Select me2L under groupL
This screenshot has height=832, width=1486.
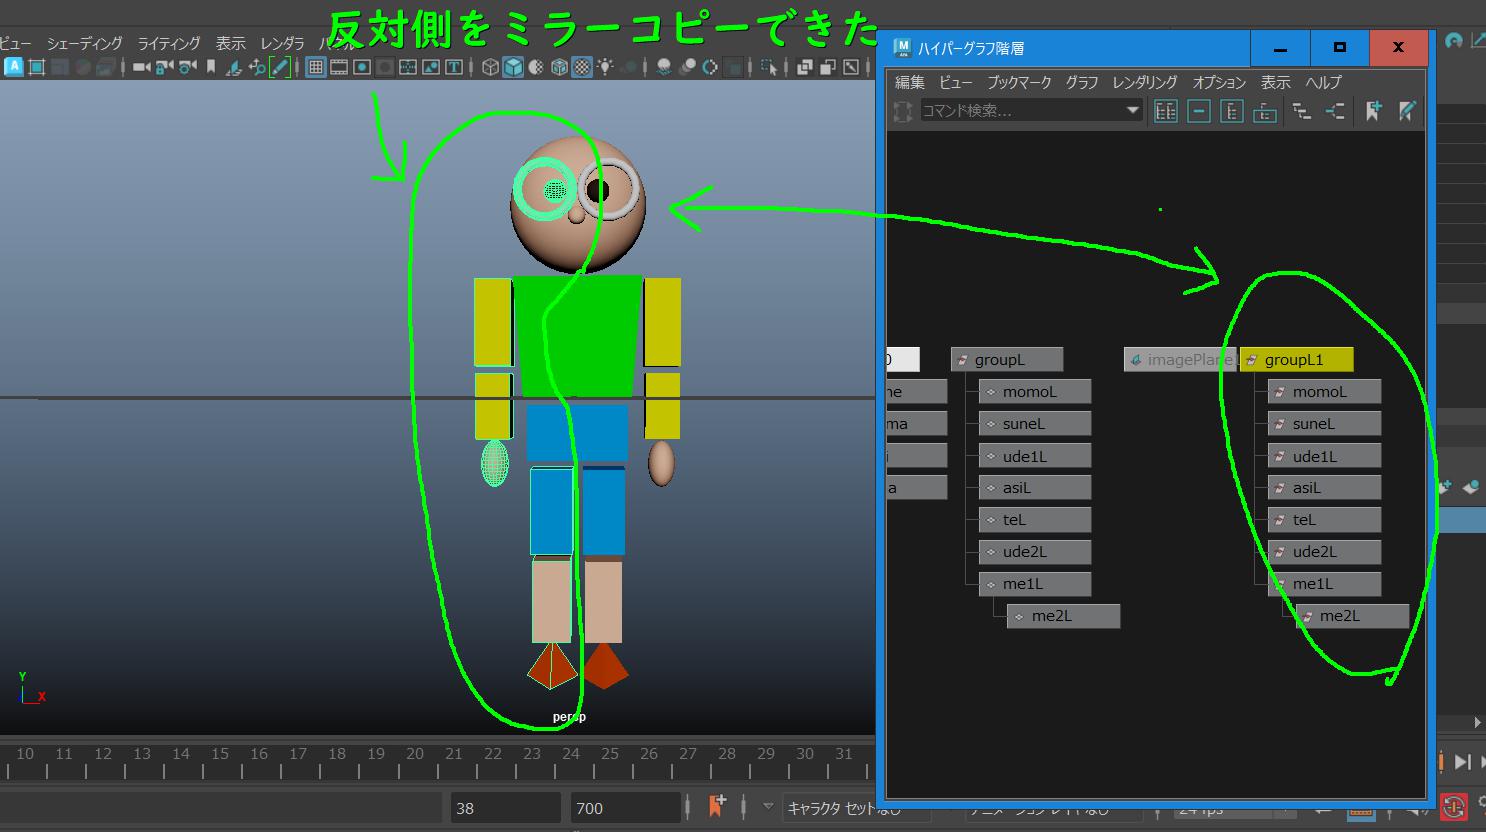(1063, 616)
